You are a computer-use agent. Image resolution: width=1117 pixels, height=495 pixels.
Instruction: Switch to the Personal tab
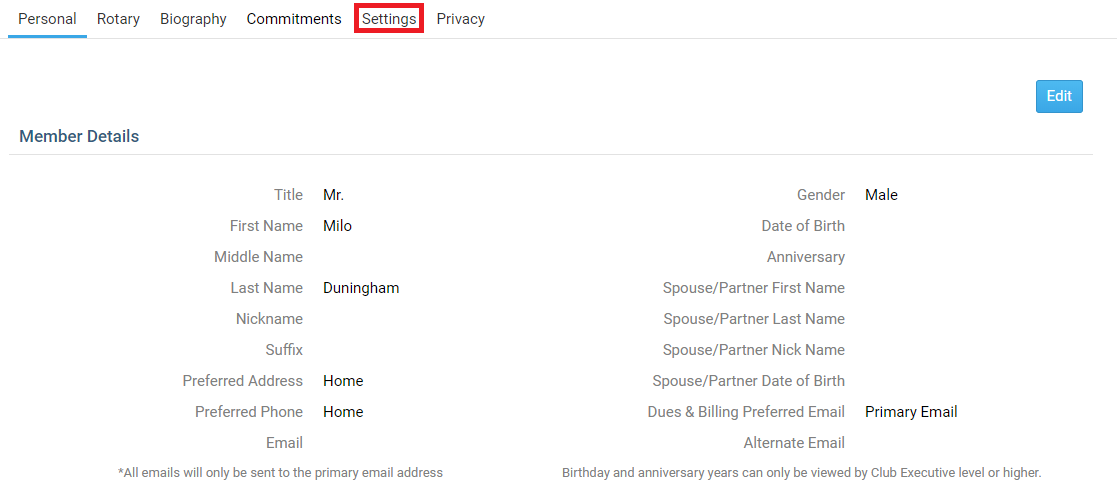point(47,19)
